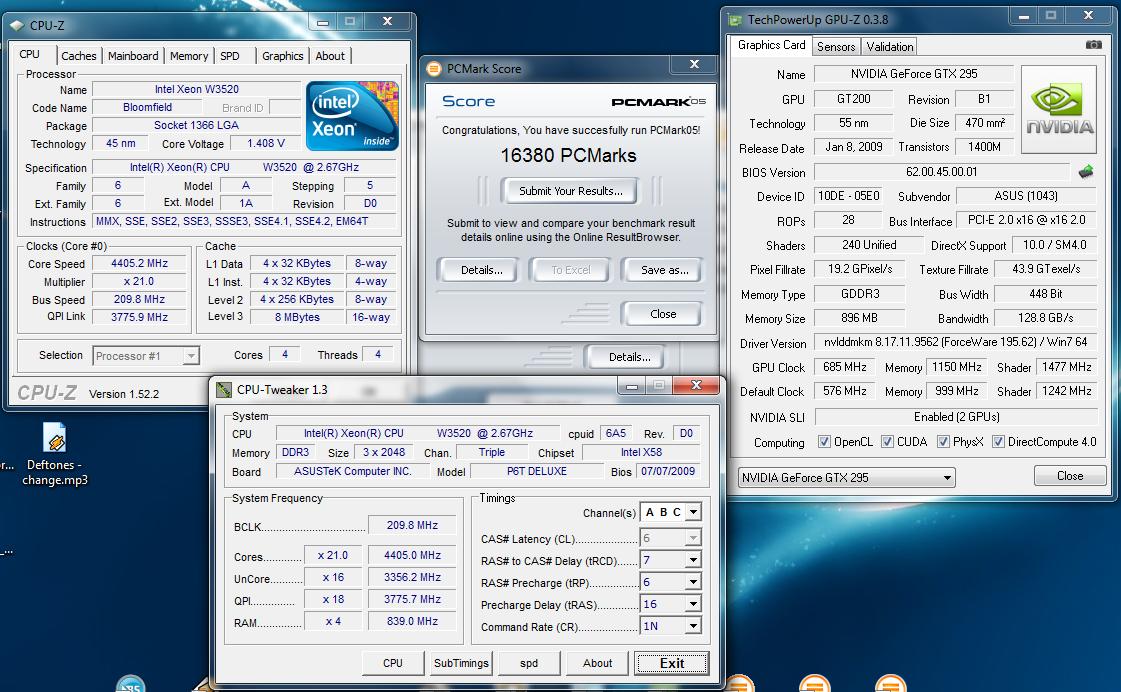Open the CAS# Latency (CL) dropdown
Viewport: 1121px width, 692px height.
pos(671,538)
